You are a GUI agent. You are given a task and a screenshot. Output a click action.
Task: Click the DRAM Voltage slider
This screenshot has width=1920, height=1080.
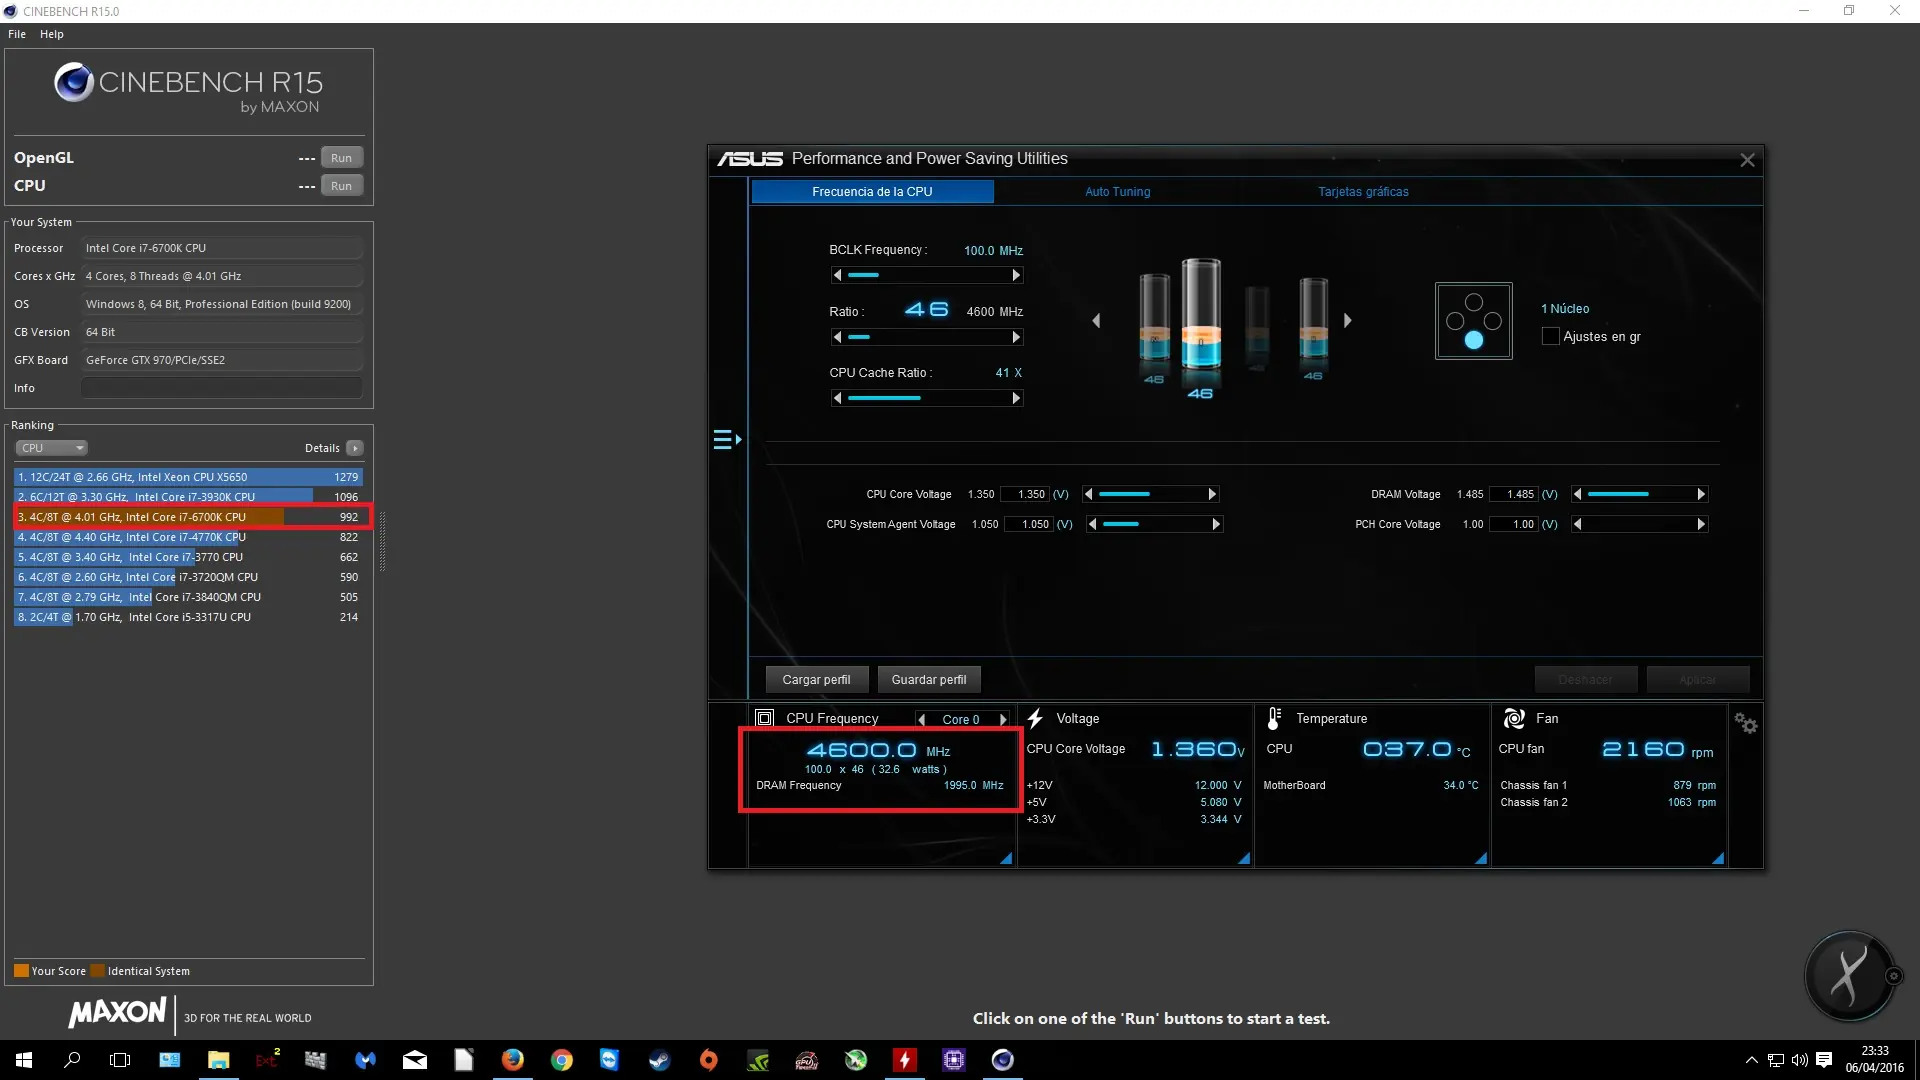point(1639,494)
